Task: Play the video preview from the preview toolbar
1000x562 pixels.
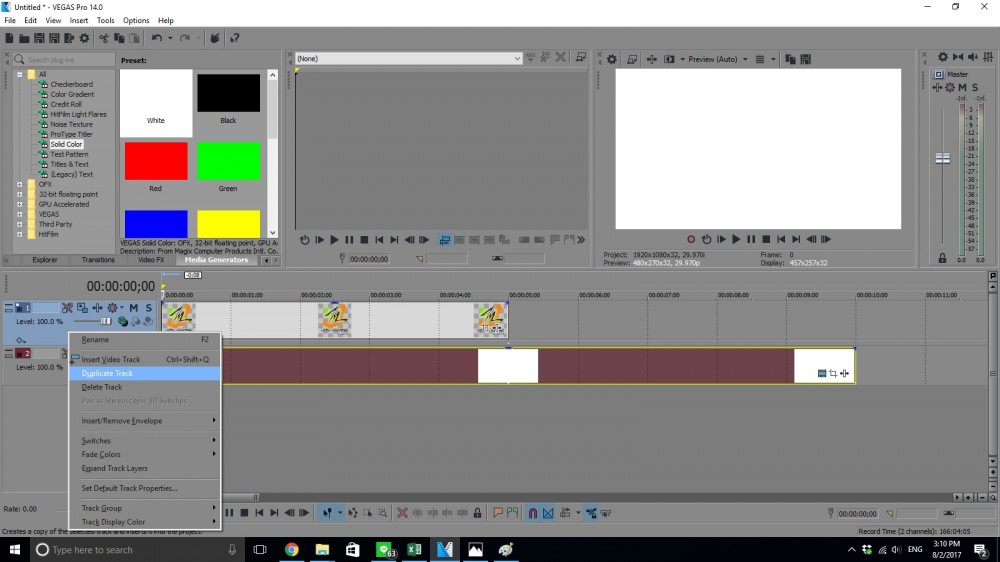Action: click(x=736, y=239)
